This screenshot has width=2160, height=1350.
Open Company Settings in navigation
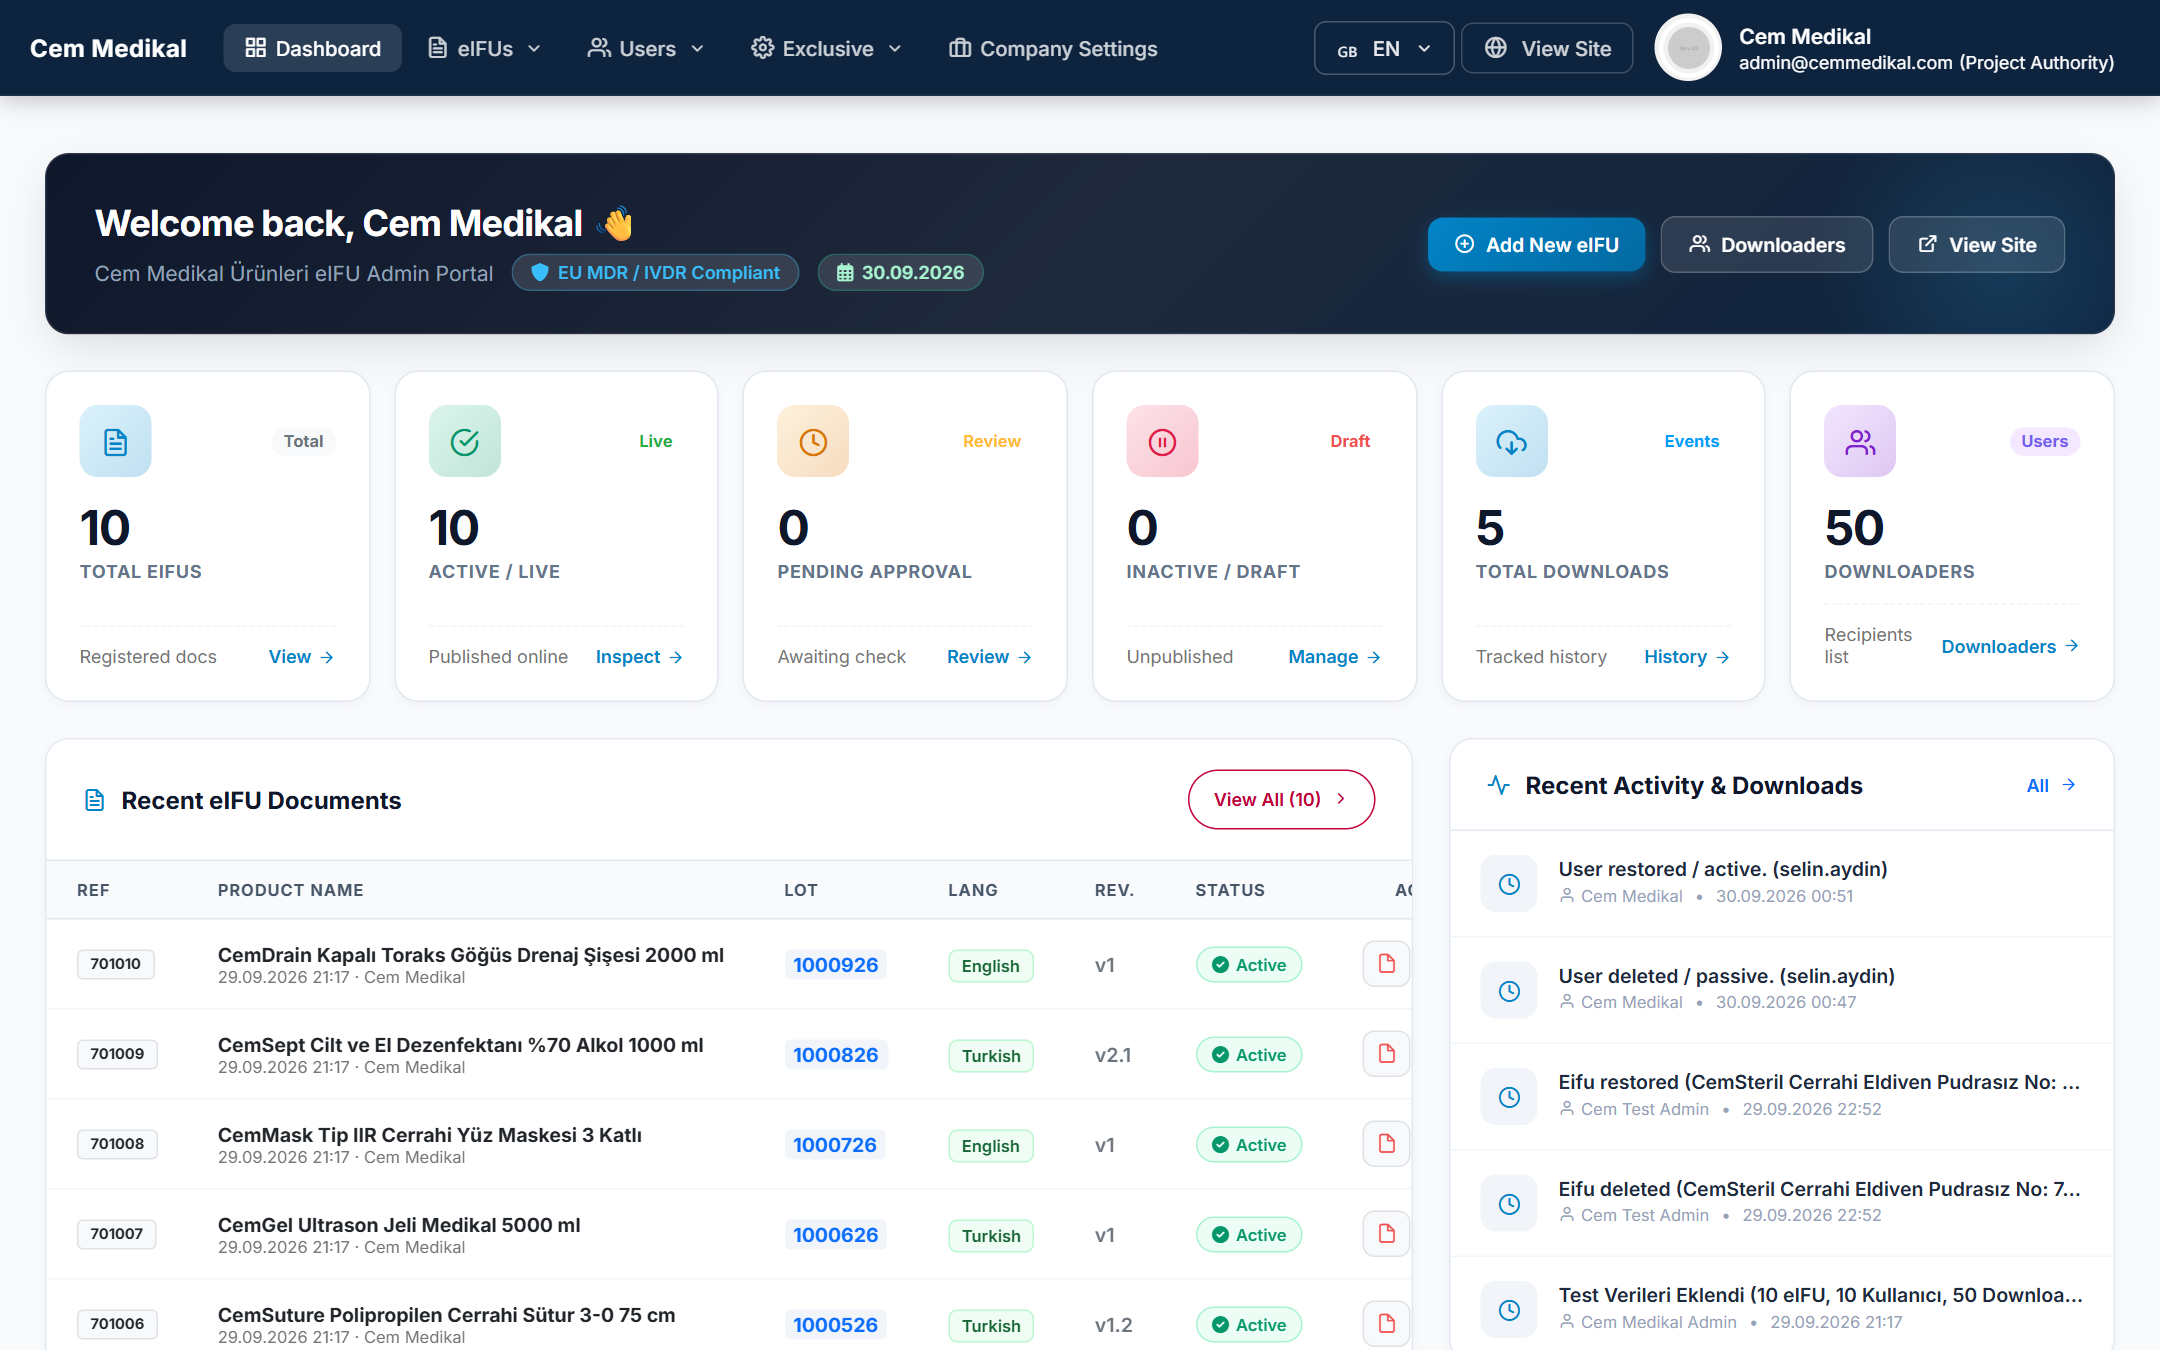pyautogui.click(x=1053, y=48)
